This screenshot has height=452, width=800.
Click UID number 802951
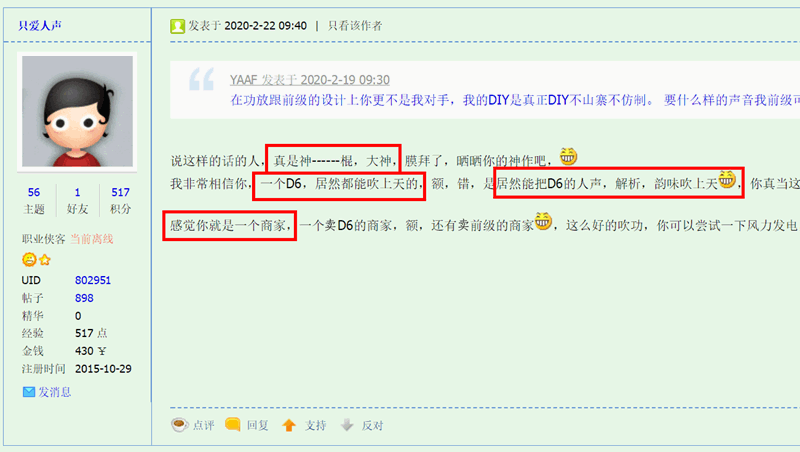(93, 280)
